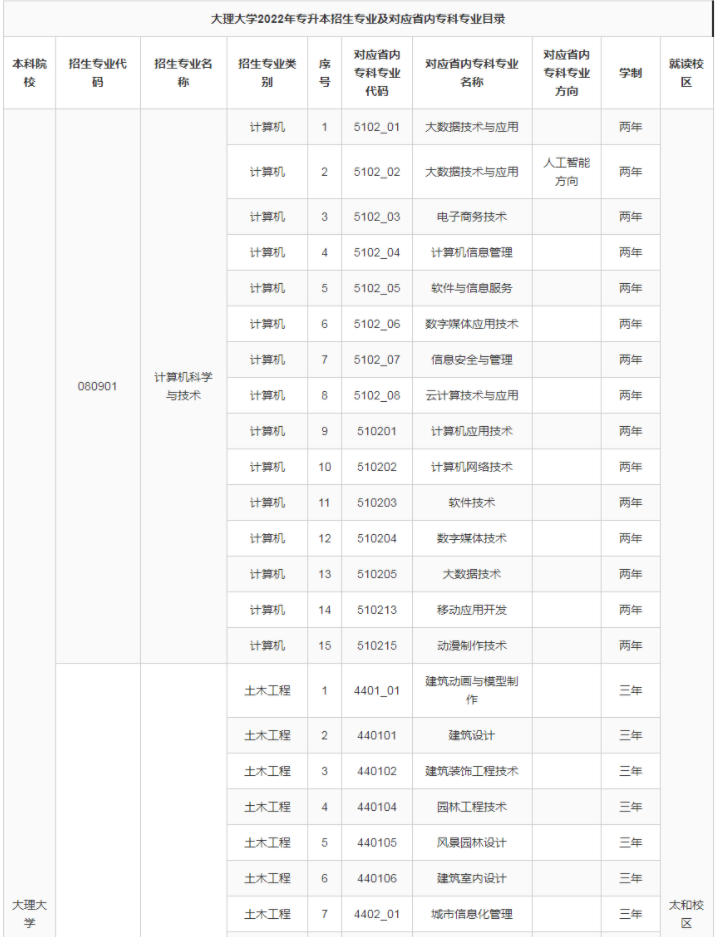Select the header cell 对应省内专科专业代码

tap(377, 73)
